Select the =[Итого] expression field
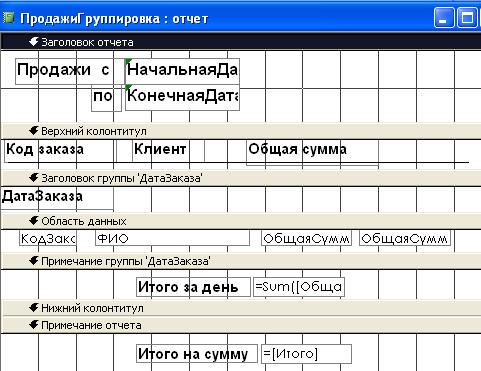 [306, 354]
